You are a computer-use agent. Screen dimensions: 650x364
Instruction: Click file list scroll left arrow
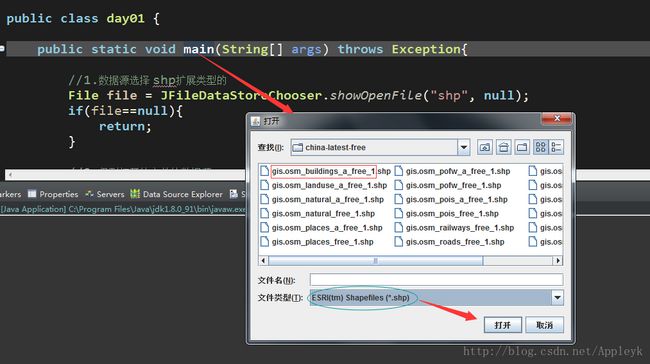[x=263, y=260]
